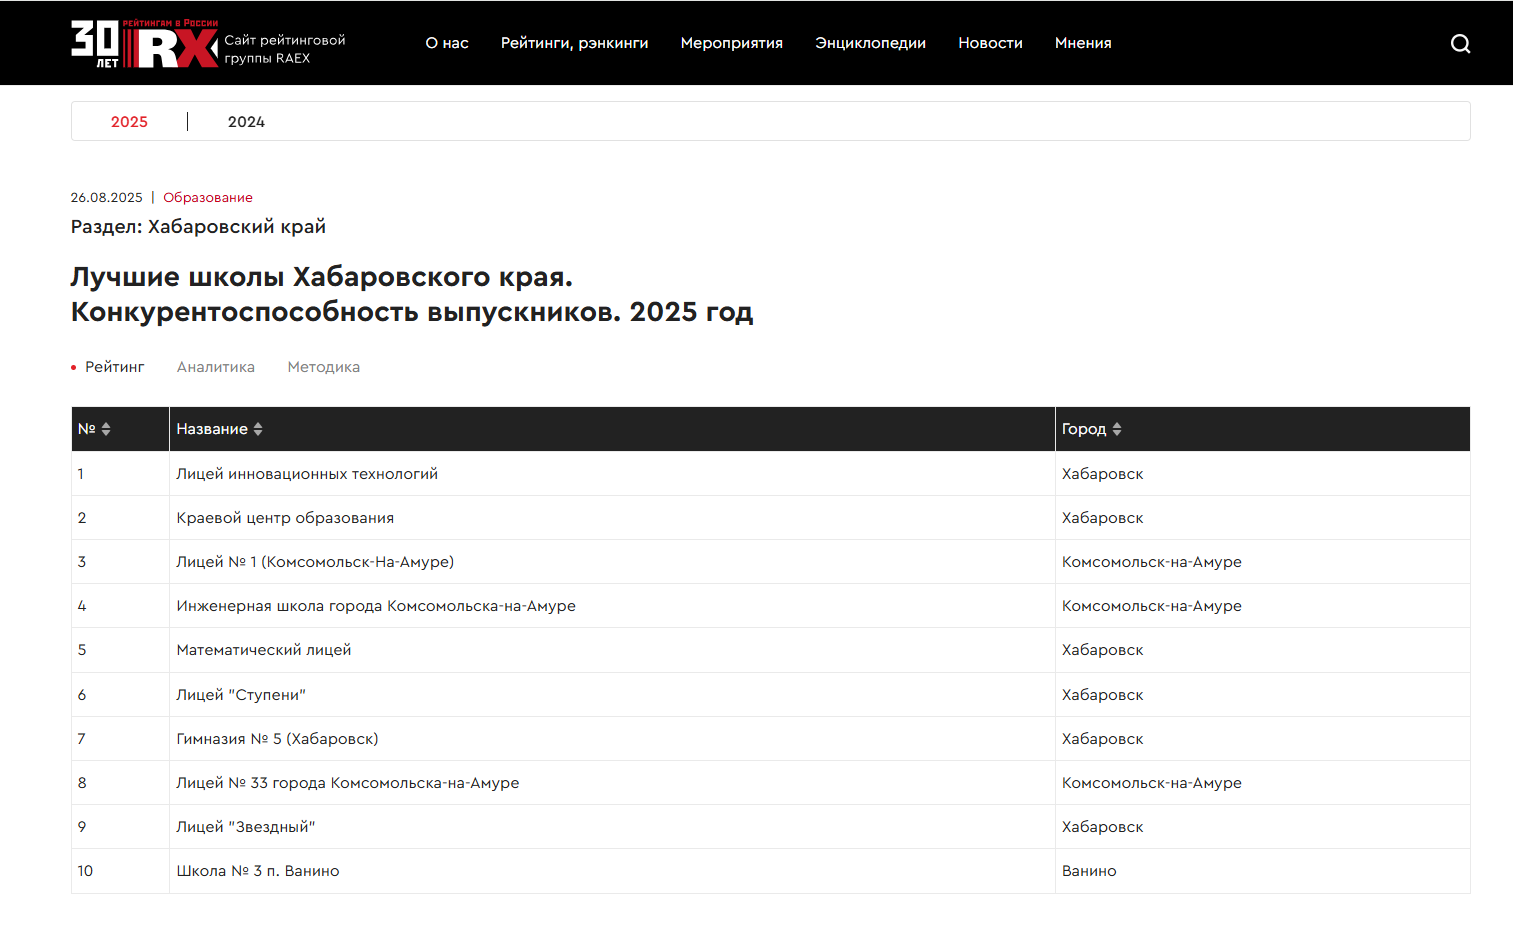Switch to the Аналитика tab
Image resolution: width=1513 pixels, height=926 pixels.
(216, 367)
